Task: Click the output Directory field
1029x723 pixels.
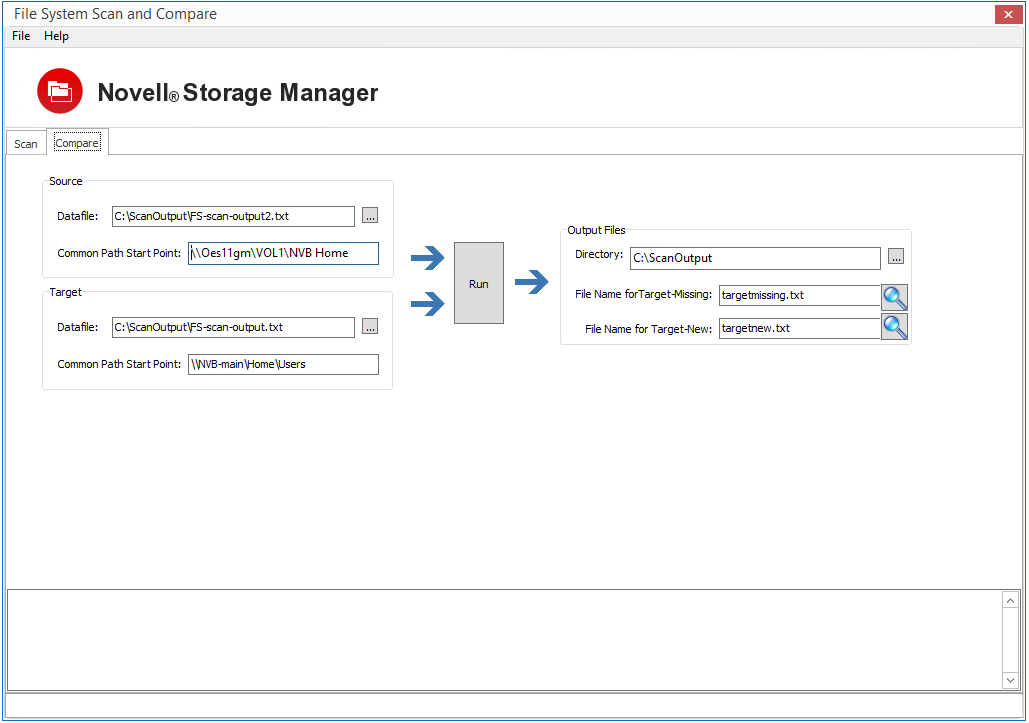Action: pos(755,258)
